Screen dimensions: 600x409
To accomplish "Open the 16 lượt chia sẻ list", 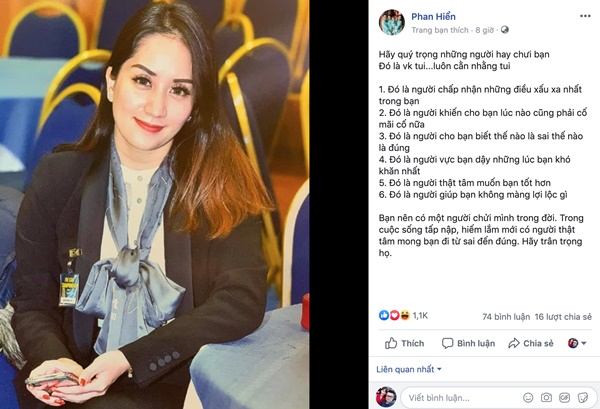I will [563, 317].
